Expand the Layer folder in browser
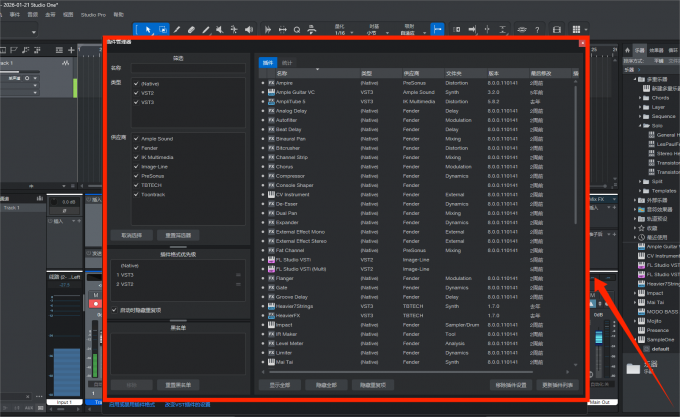 click(x=640, y=107)
